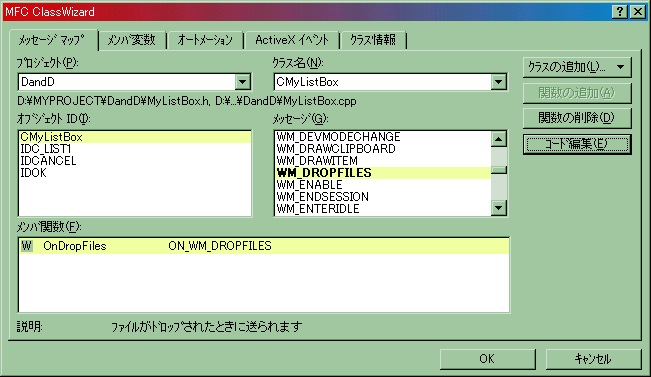
Task: Go to the クラス情報 tab
Action: (373, 40)
